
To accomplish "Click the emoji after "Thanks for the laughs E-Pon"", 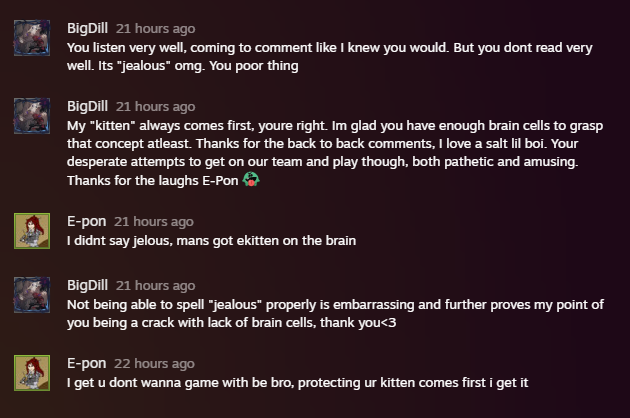I will pos(252,181).
